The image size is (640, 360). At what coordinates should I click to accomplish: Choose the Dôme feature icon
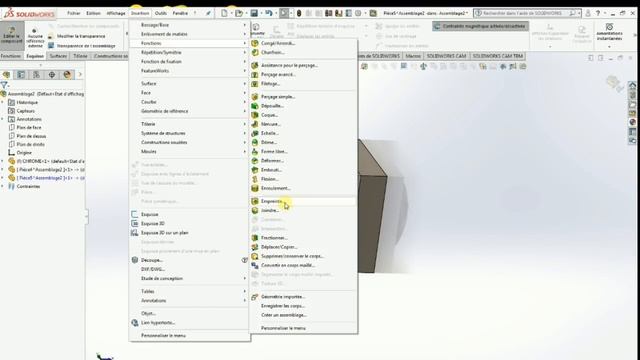255,142
